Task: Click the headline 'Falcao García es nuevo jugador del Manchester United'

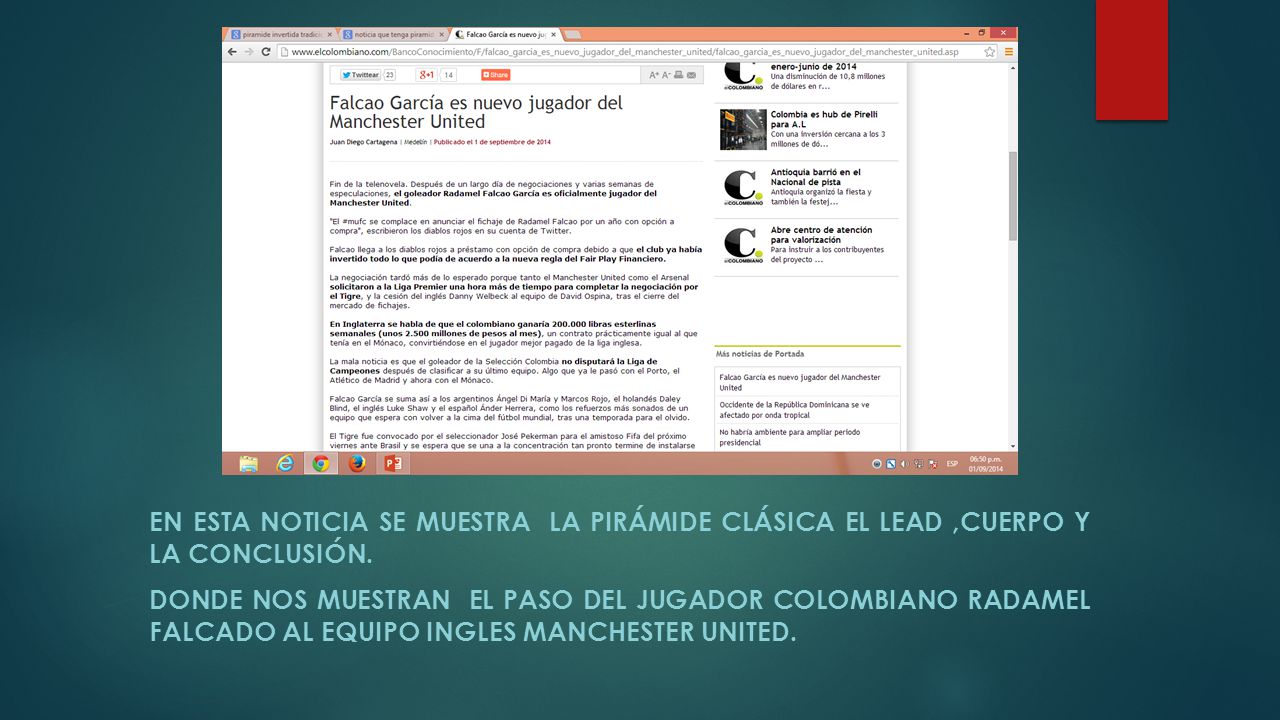Action: [476, 112]
